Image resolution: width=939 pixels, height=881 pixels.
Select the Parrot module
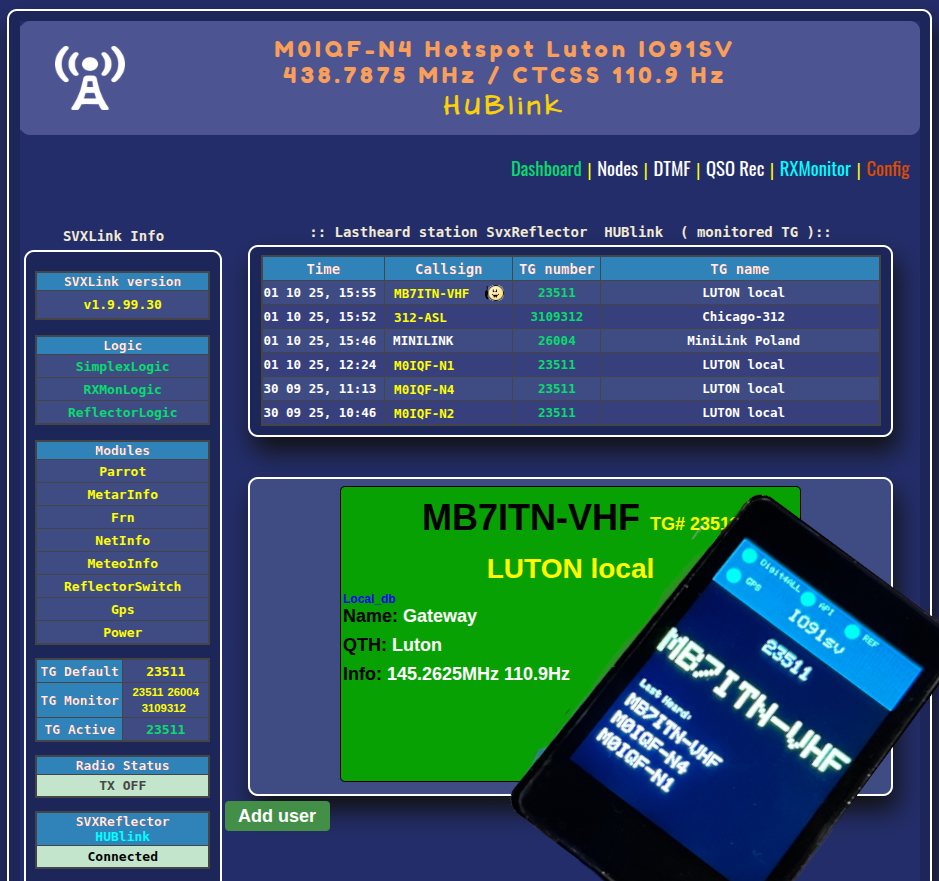(x=122, y=472)
